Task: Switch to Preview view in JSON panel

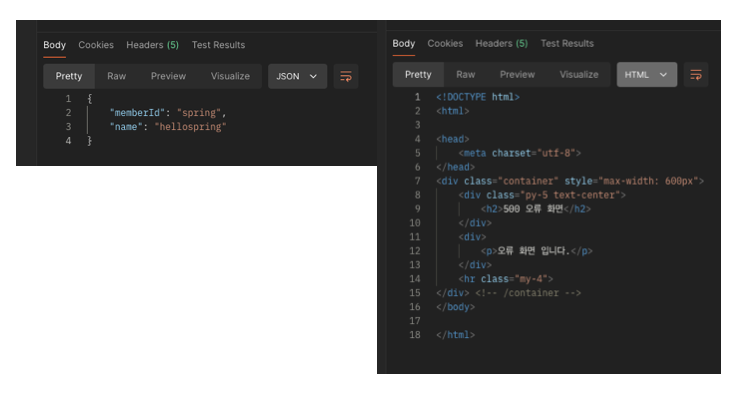Action: [x=168, y=76]
